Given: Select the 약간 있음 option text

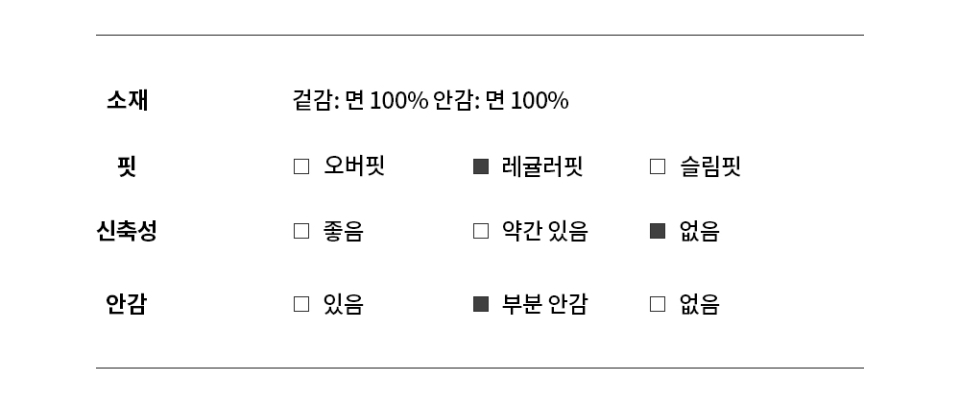Looking at the screenshot, I should 545,232.
